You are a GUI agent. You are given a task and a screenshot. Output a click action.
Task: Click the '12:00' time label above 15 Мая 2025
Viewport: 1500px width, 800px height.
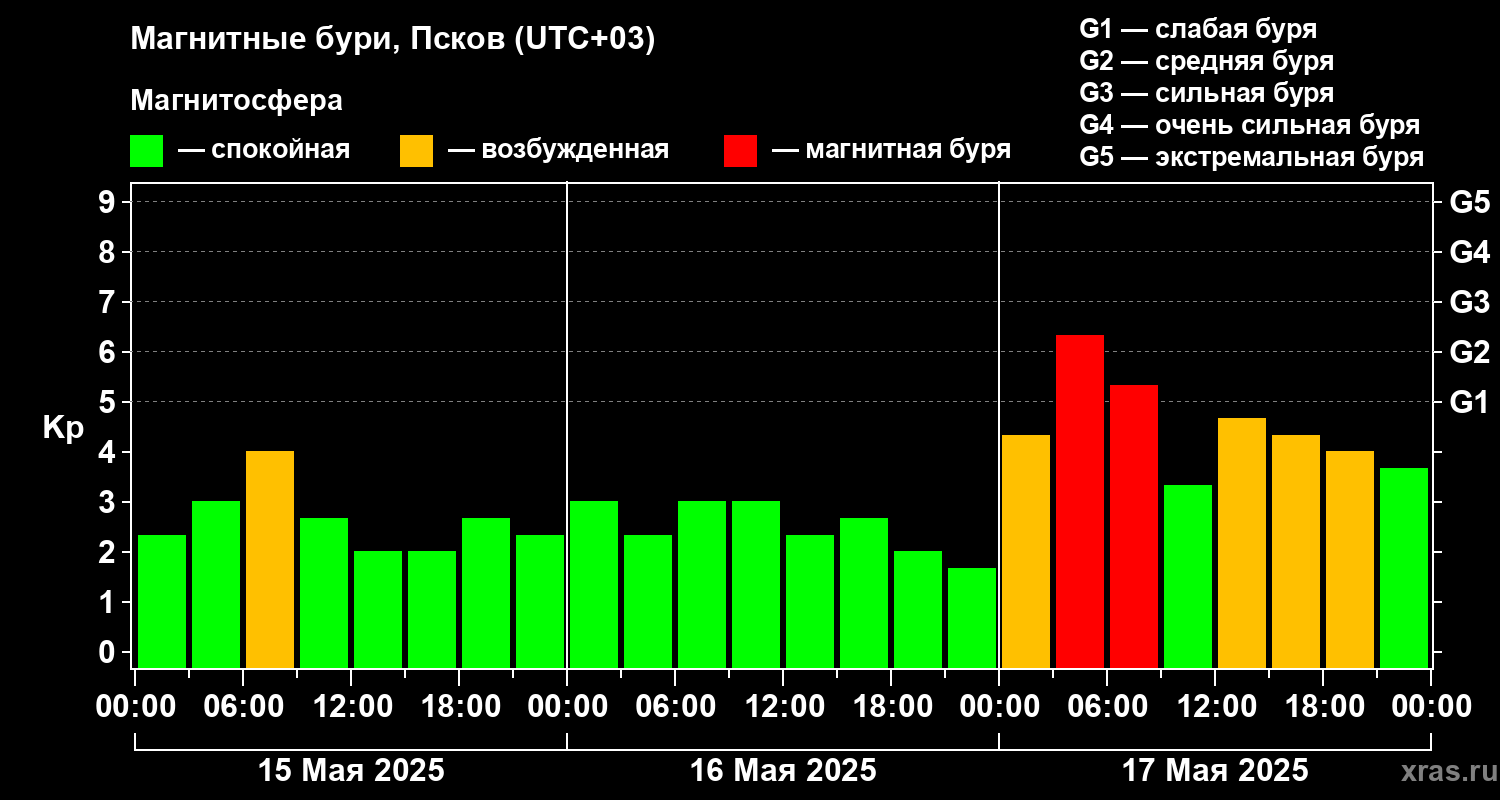tap(351, 706)
